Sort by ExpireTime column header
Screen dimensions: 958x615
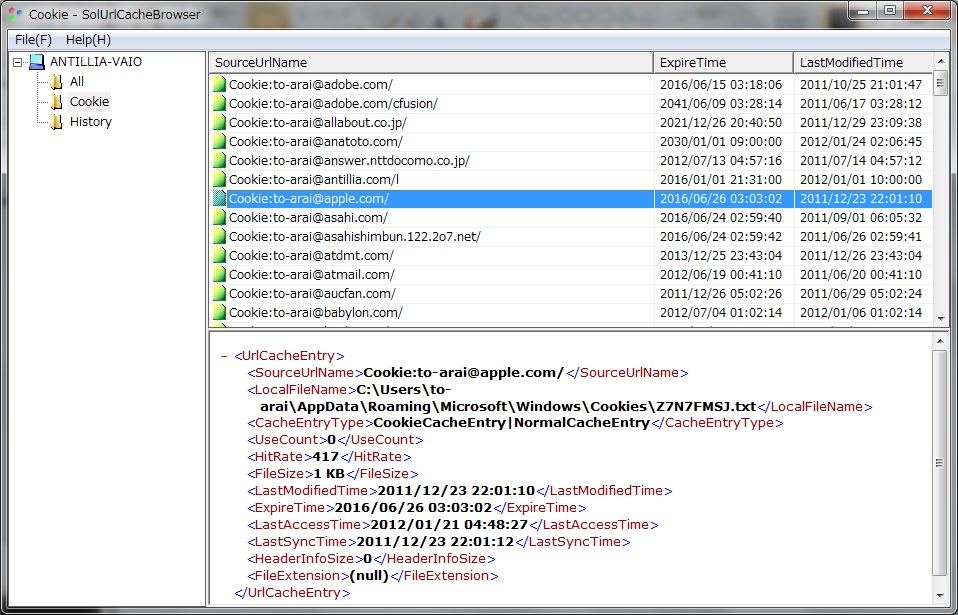pyautogui.click(x=723, y=63)
